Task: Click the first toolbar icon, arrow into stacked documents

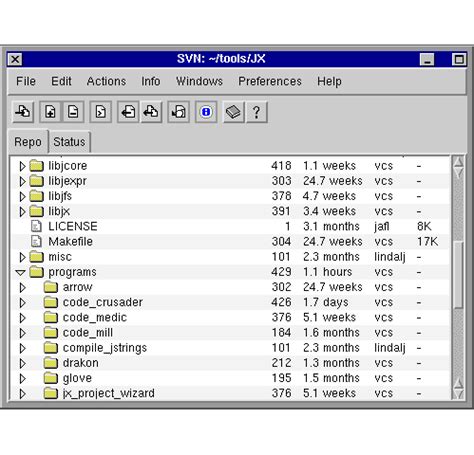Action: pos(23,112)
